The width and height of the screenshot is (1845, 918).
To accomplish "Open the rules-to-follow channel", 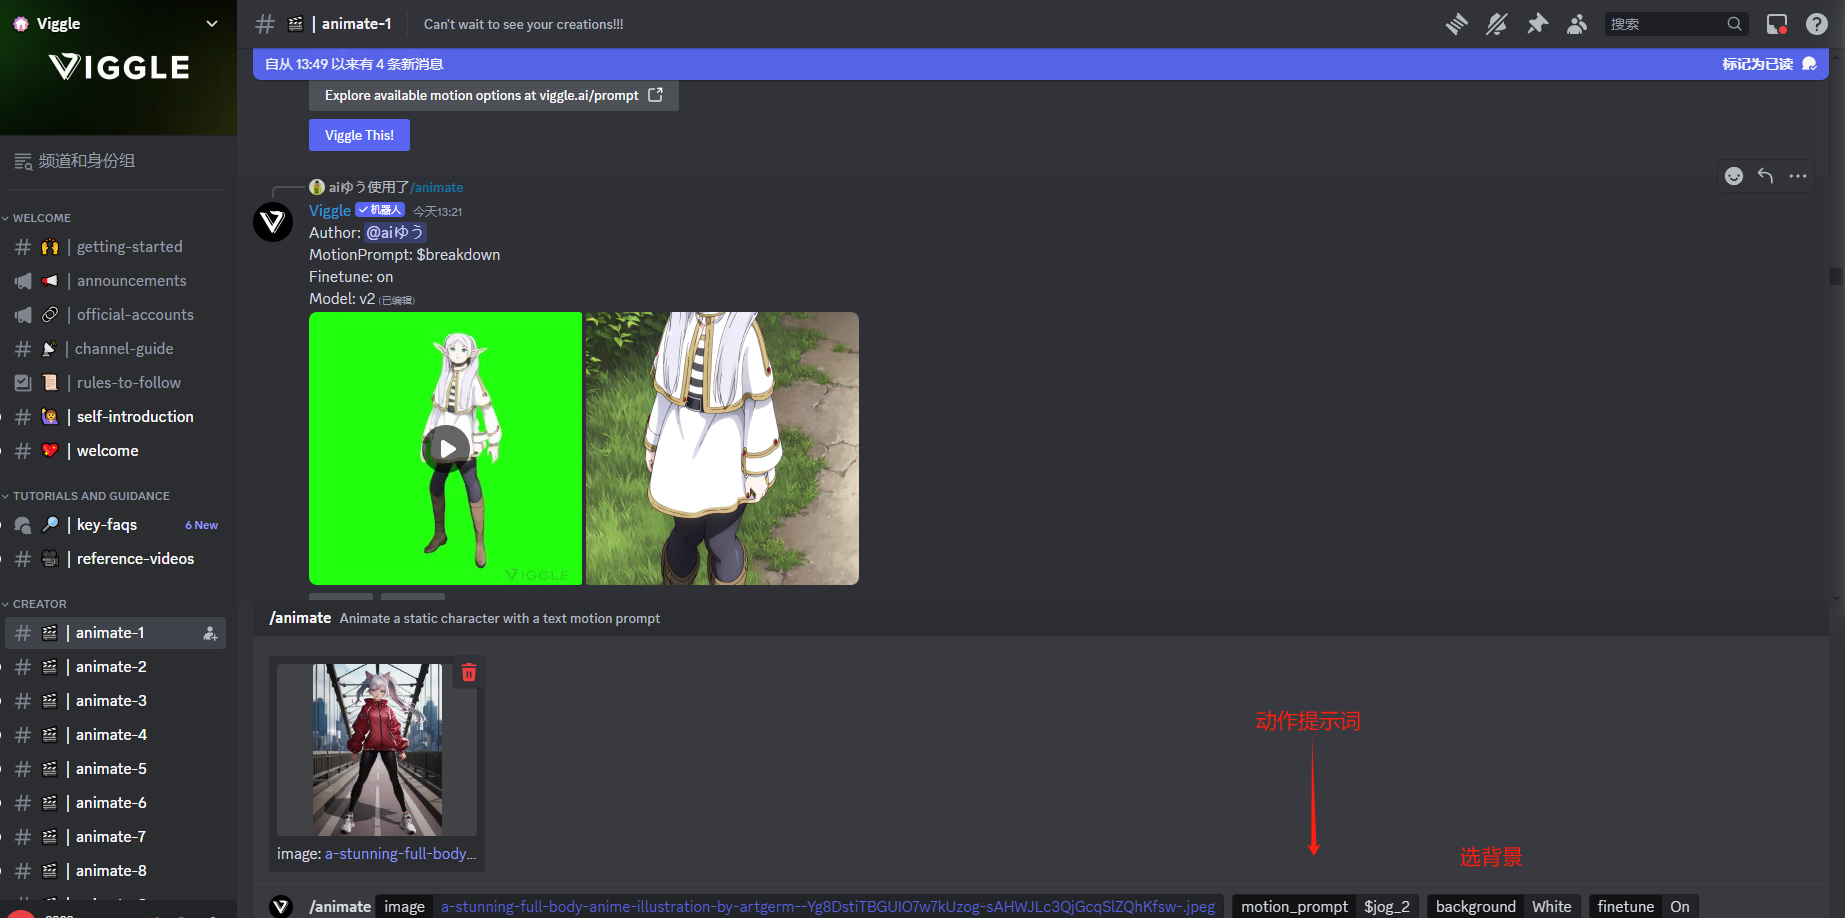I will click(x=116, y=383).
